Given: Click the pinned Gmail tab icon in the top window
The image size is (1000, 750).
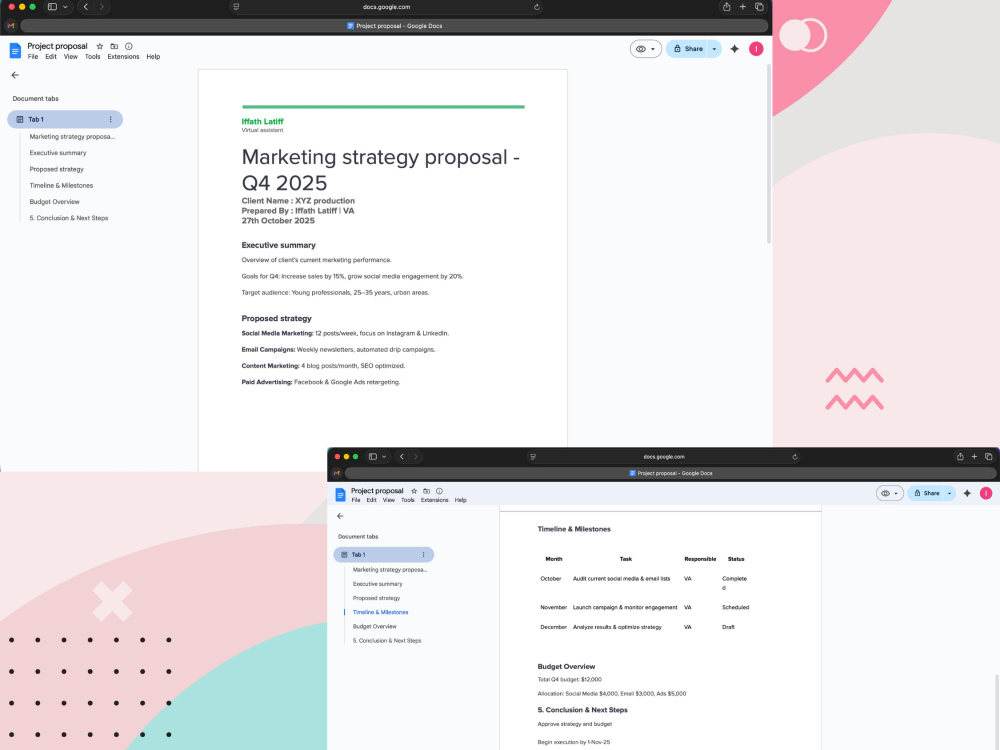Looking at the screenshot, I should tap(11, 26).
